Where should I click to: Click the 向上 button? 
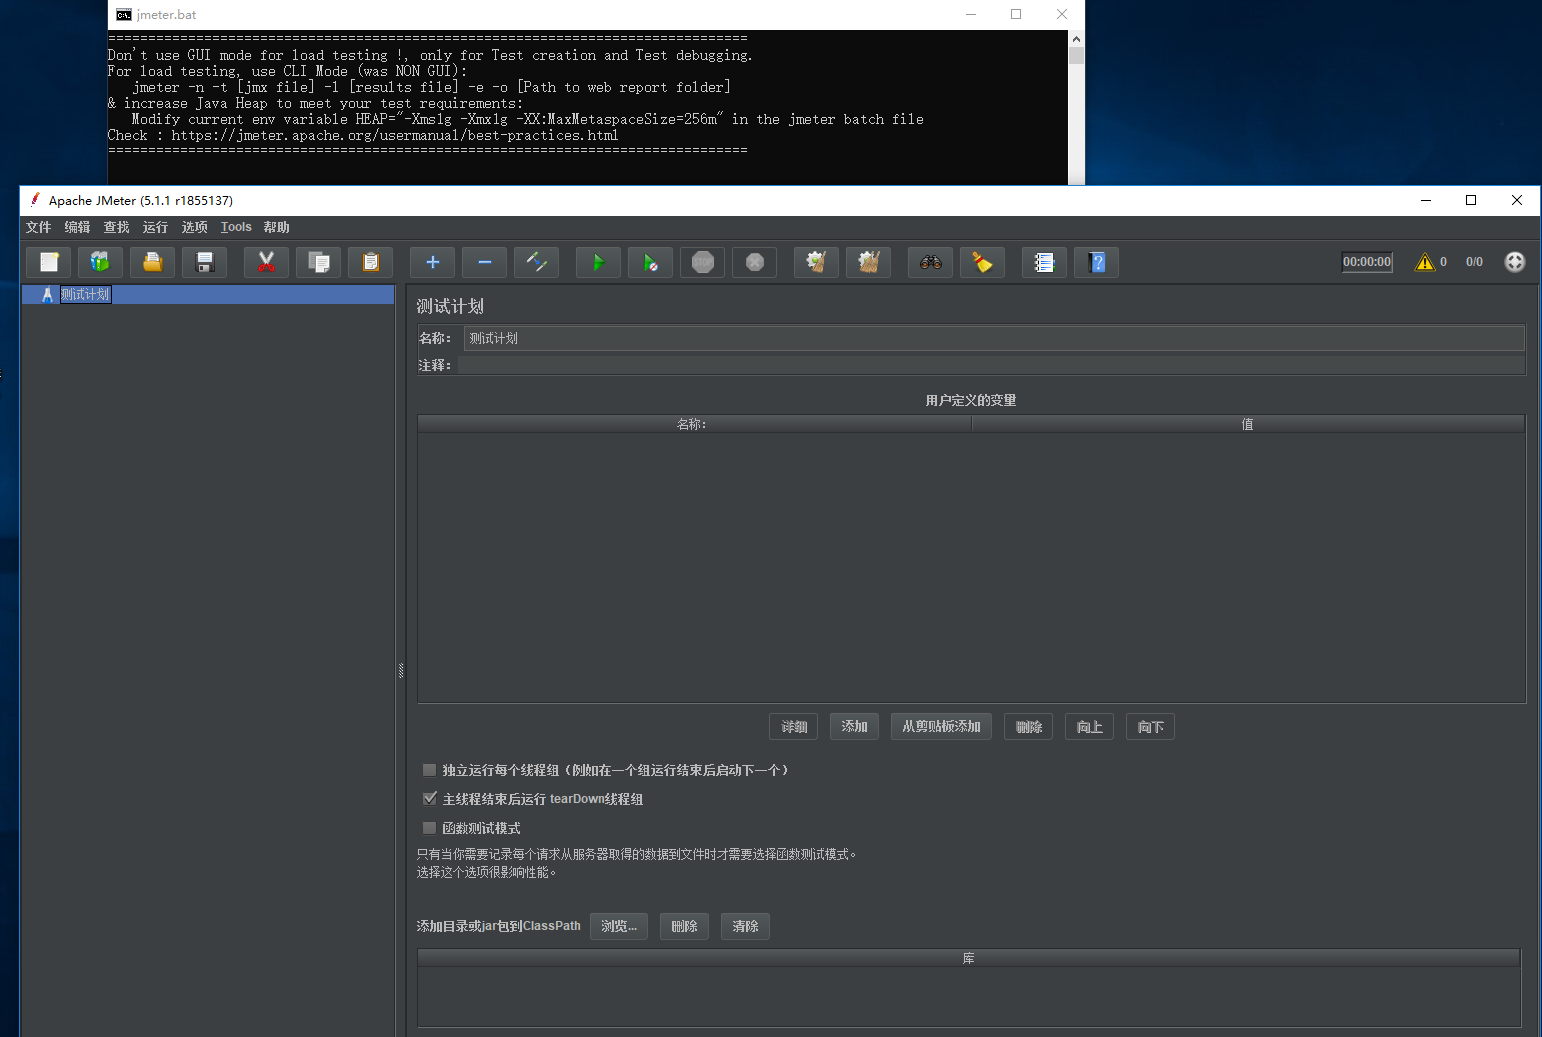coord(1089,726)
